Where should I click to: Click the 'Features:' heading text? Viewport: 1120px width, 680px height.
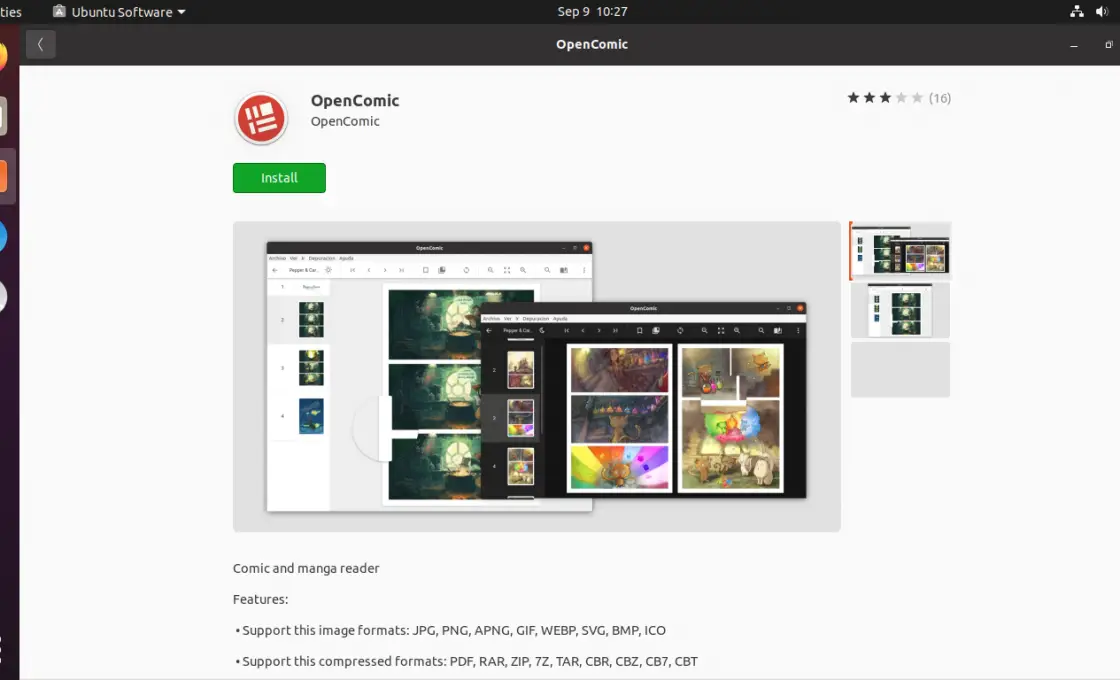pos(261,599)
